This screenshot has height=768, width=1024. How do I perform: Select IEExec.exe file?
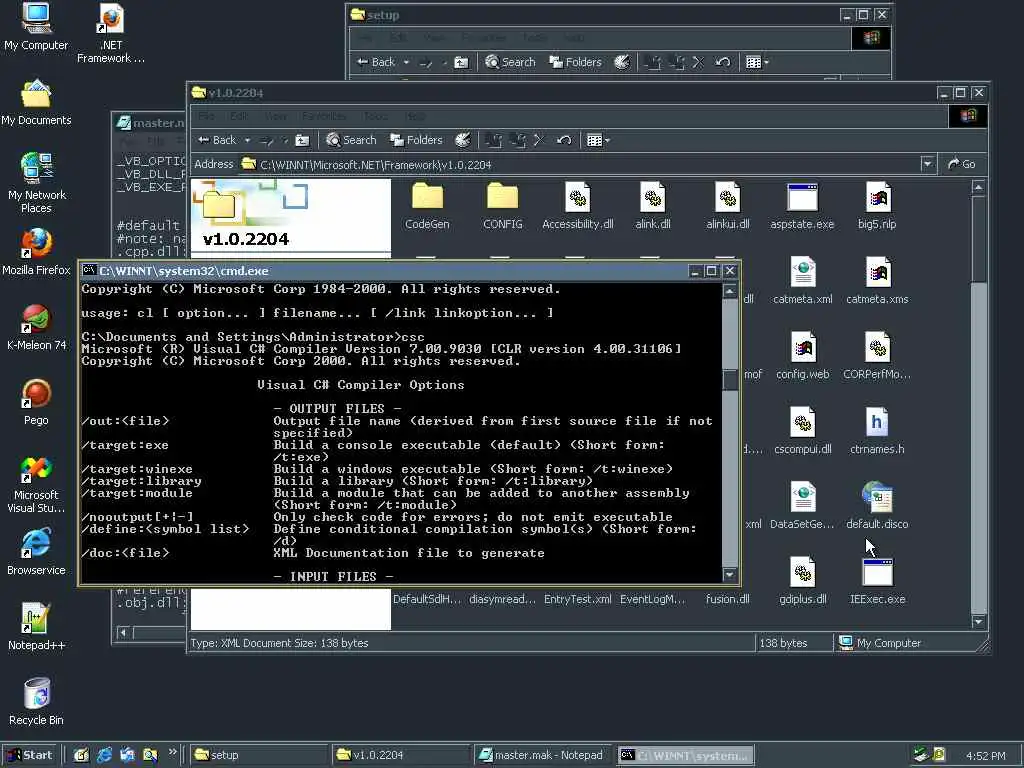(x=877, y=582)
